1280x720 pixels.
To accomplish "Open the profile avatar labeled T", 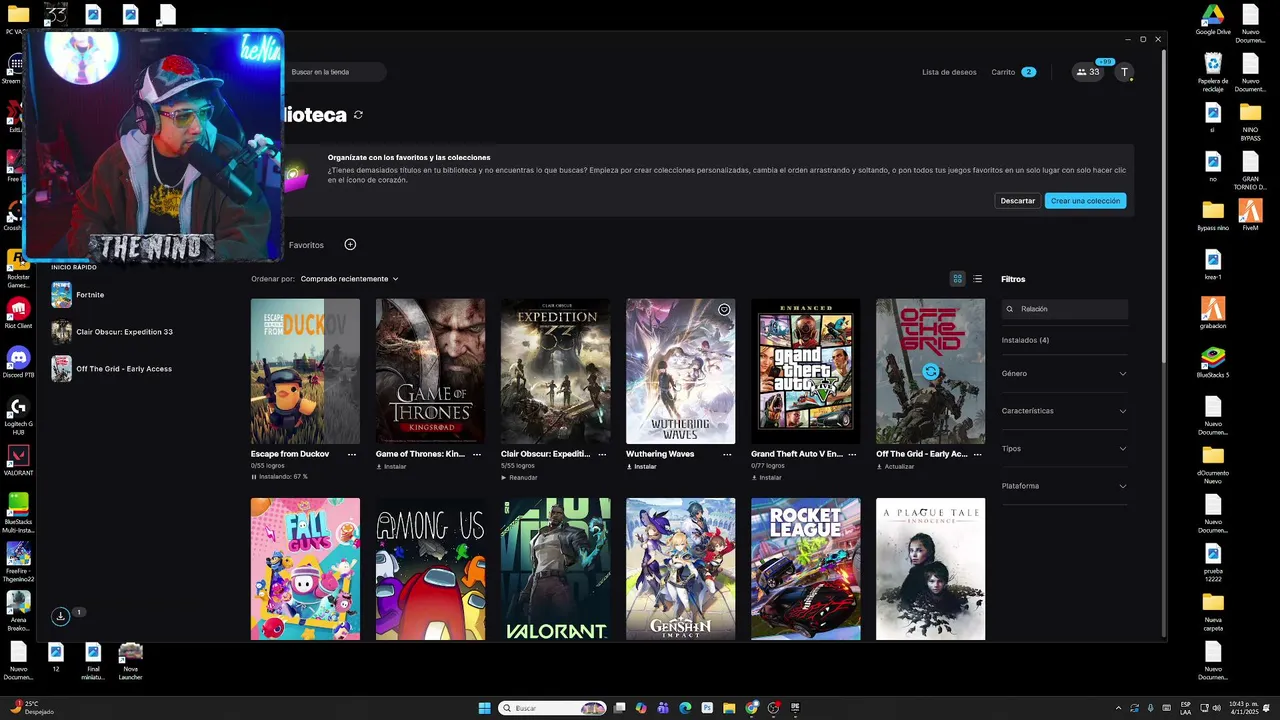I will click(x=1125, y=72).
